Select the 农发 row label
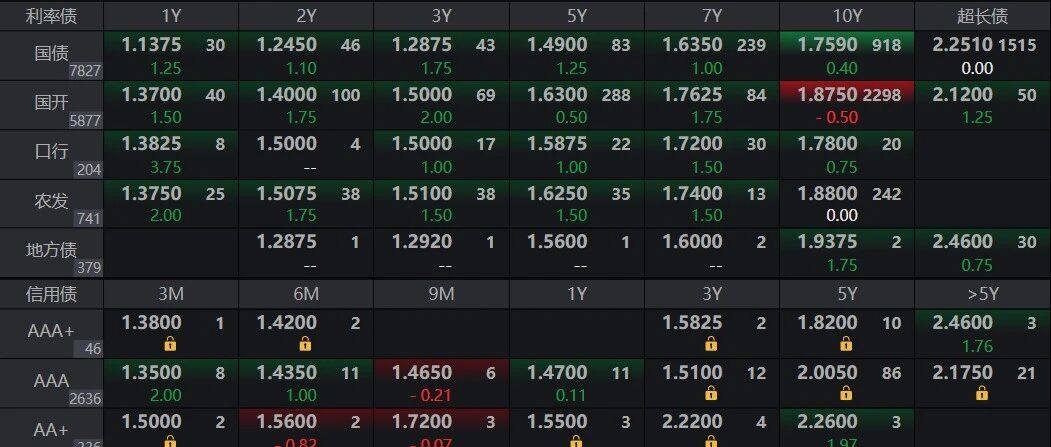Screen dimensions: 1051x447 click(x=51, y=201)
